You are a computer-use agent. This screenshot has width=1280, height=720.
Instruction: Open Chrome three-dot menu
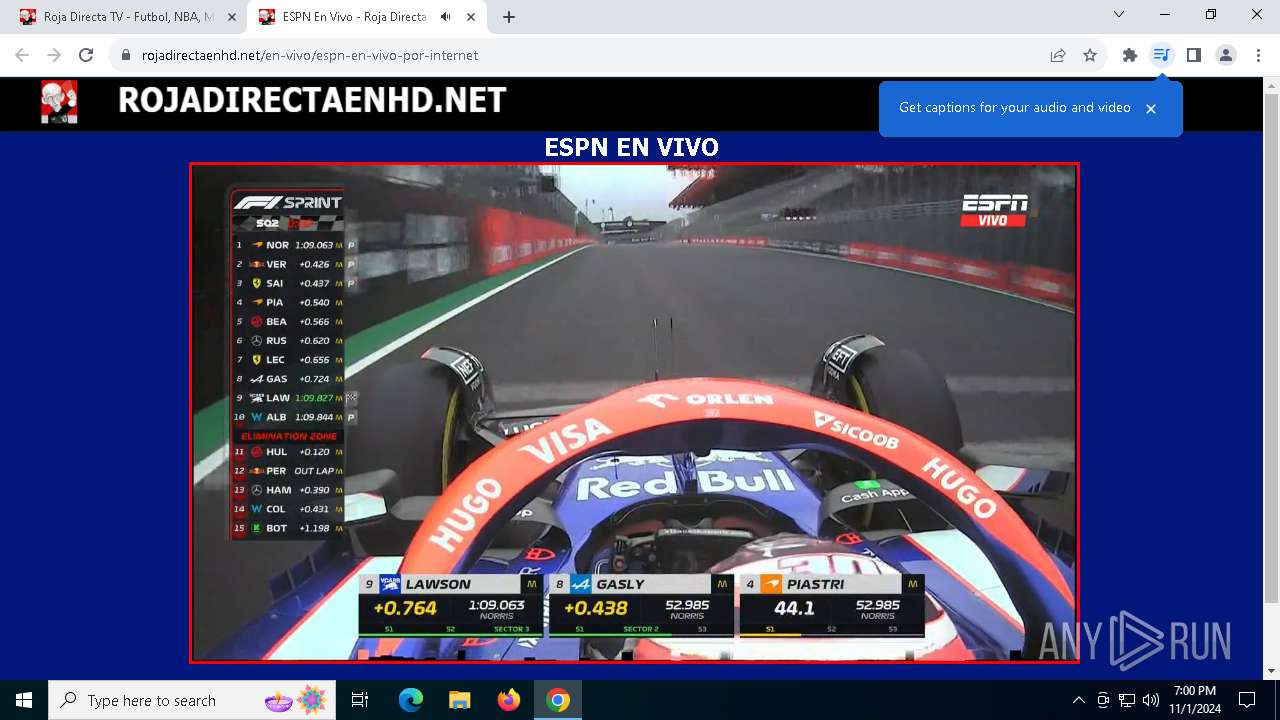point(1258,55)
